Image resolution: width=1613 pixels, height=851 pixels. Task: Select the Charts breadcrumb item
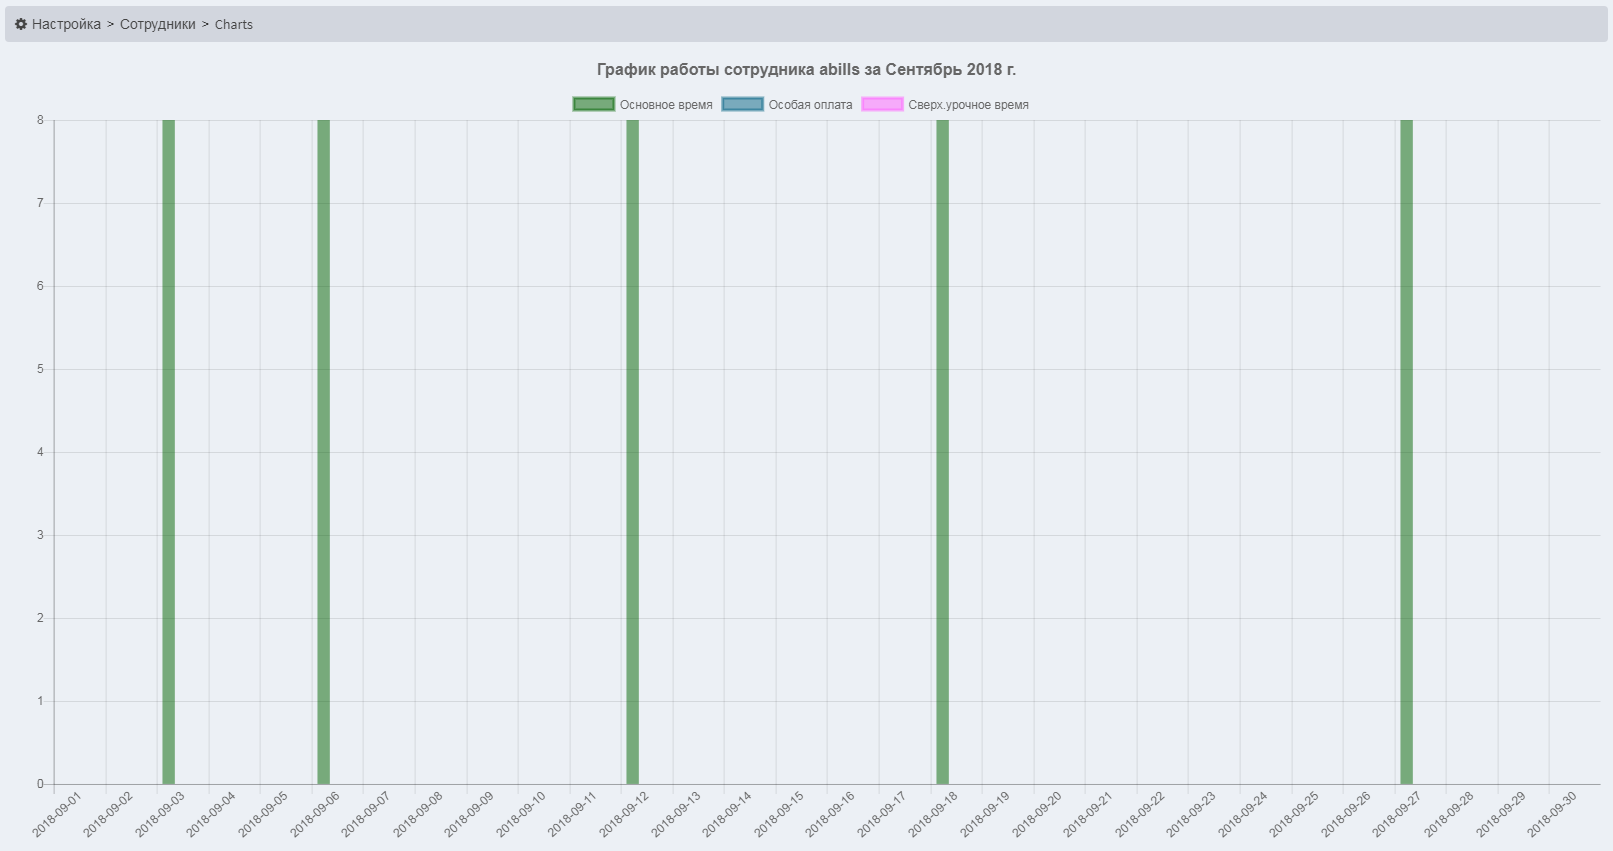coord(233,24)
